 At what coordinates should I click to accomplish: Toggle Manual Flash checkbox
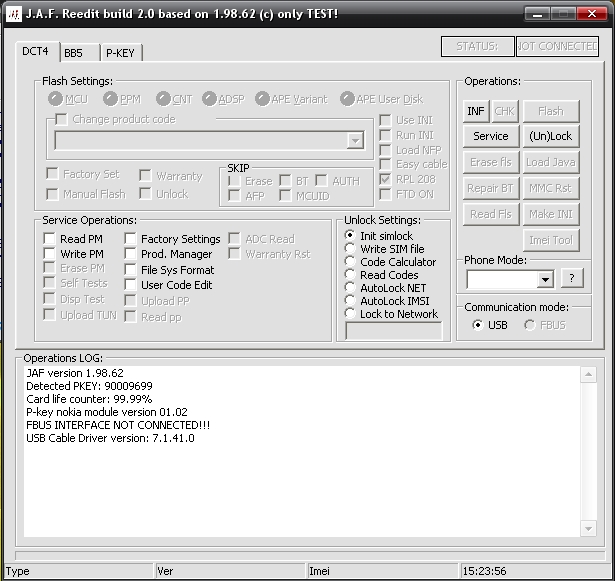[x=52, y=194]
